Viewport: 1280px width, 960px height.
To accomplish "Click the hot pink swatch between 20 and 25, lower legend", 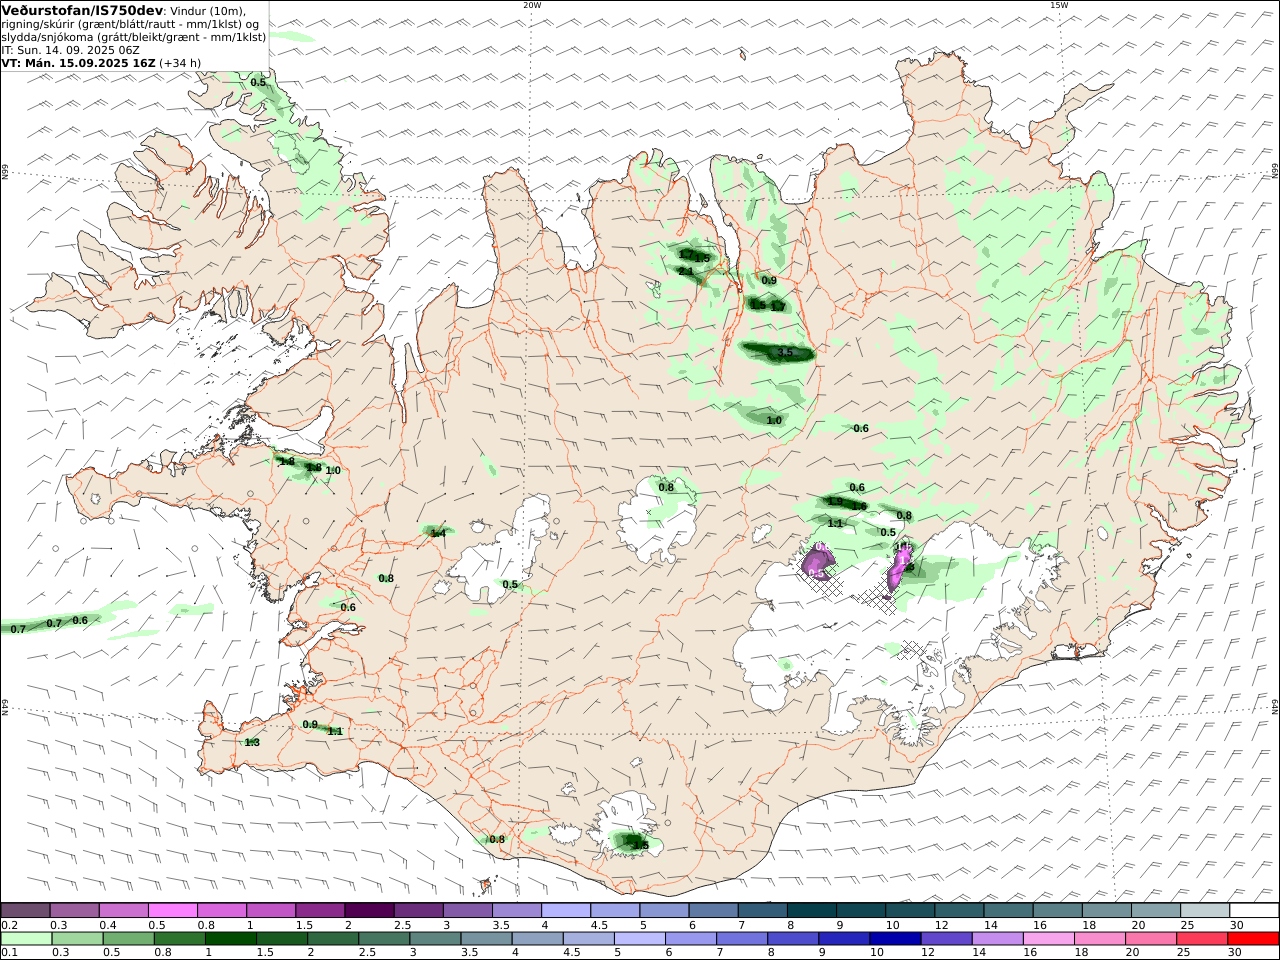I will (1150, 939).
